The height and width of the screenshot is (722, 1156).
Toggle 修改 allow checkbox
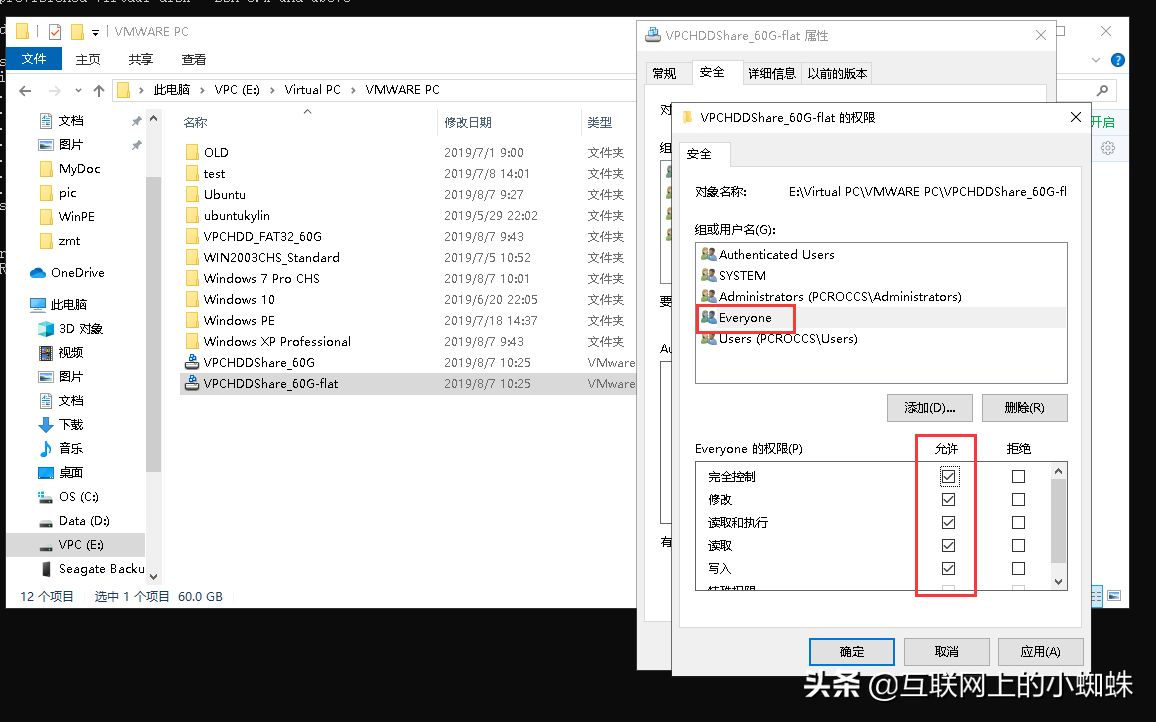pos(948,499)
